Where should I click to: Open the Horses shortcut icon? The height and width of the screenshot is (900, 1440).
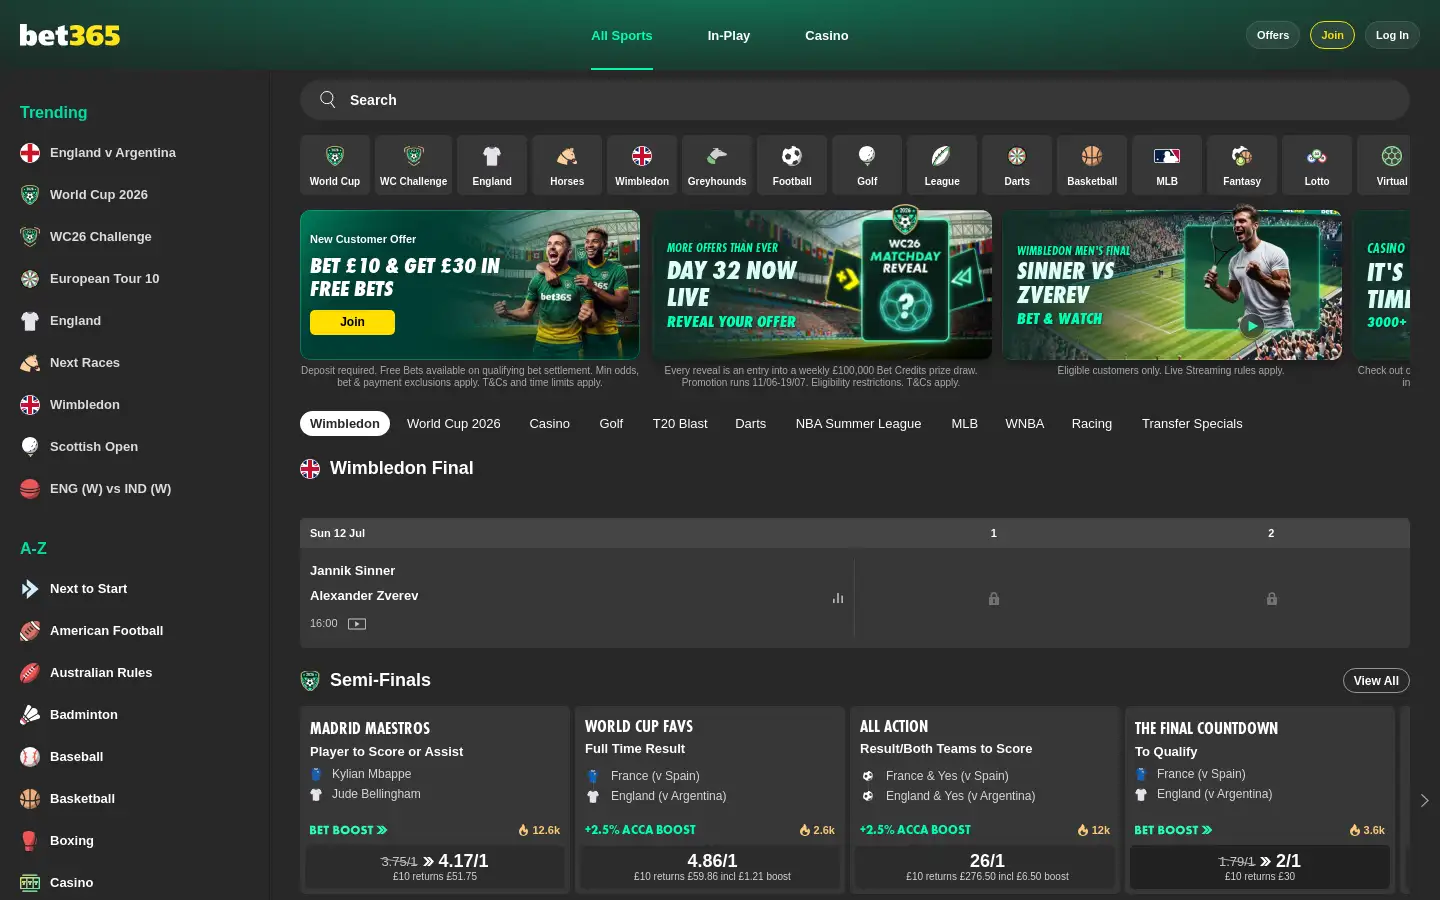(567, 165)
